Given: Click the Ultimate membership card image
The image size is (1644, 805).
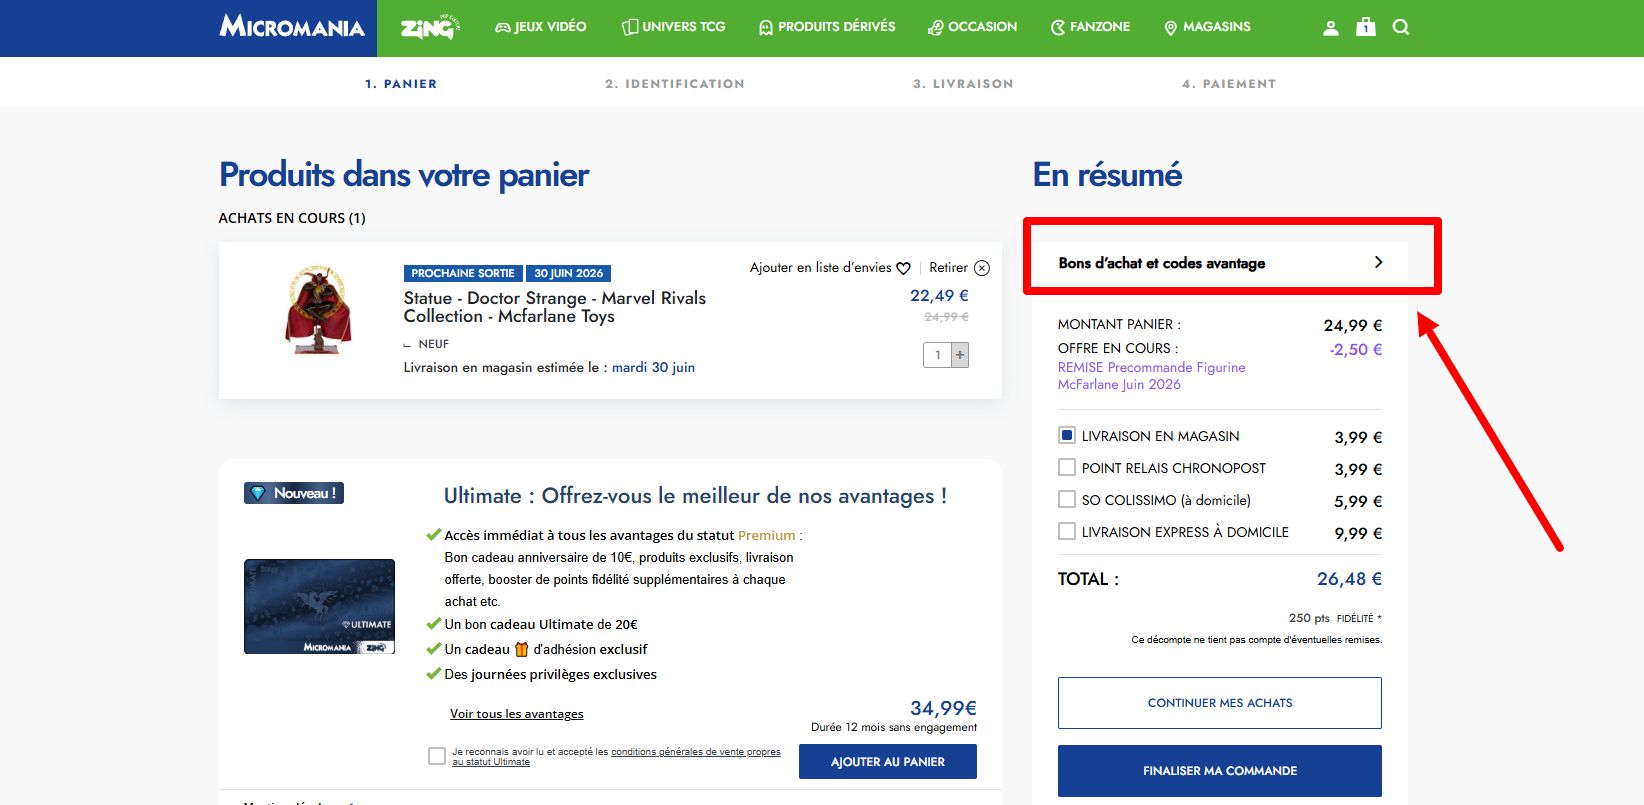Looking at the screenshot, I should (320, 607).
